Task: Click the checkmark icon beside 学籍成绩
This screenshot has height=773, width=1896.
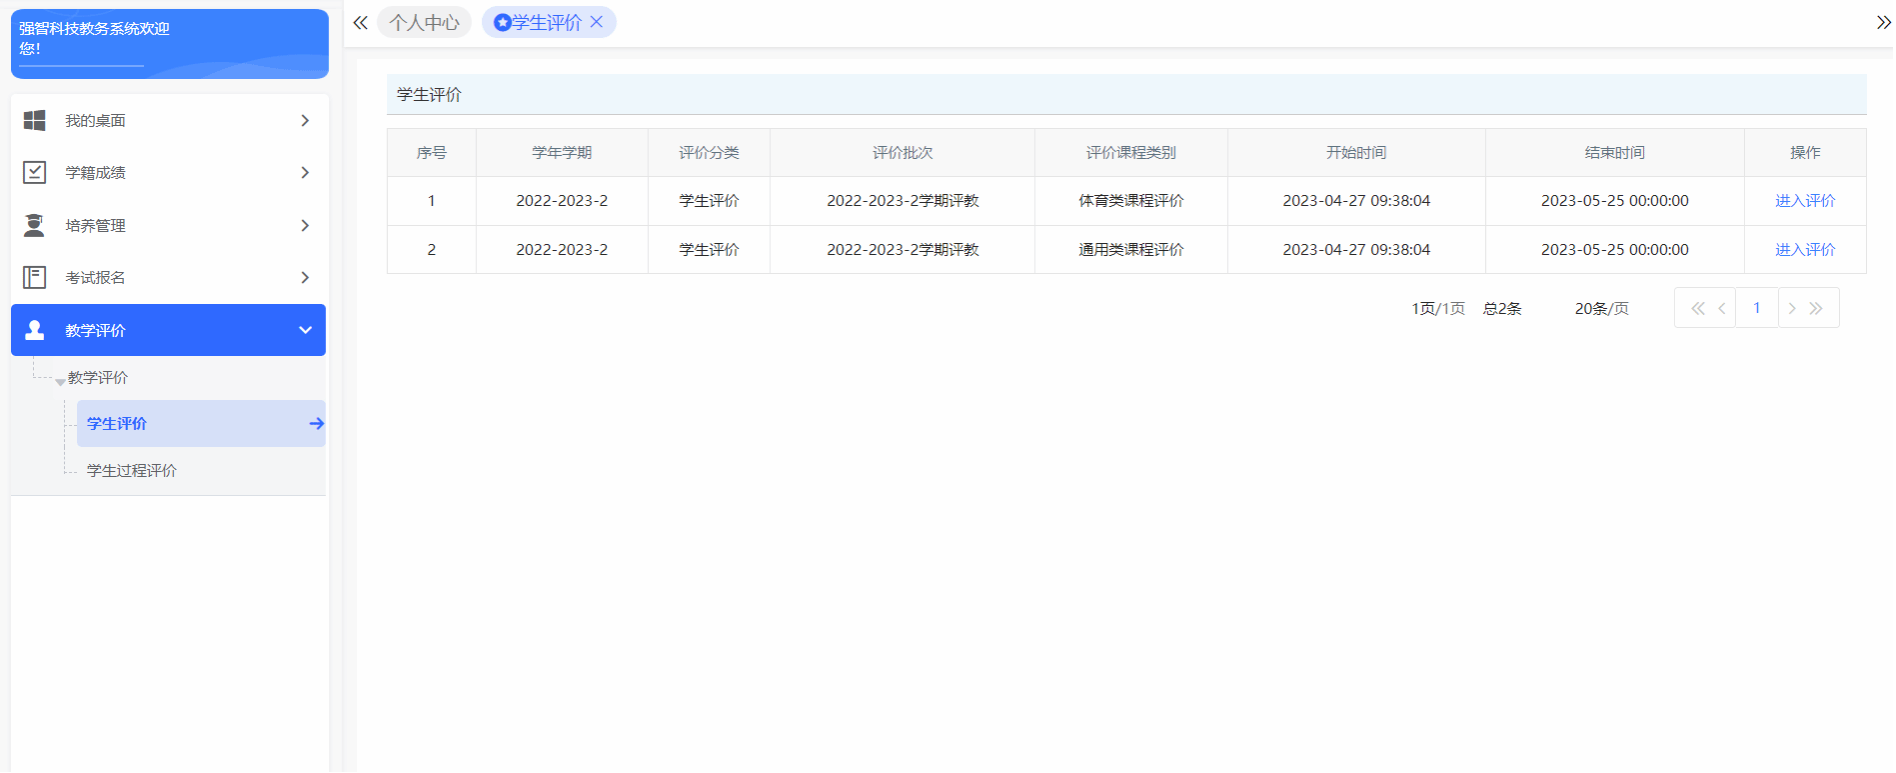Action: click(x=34, y=173)
